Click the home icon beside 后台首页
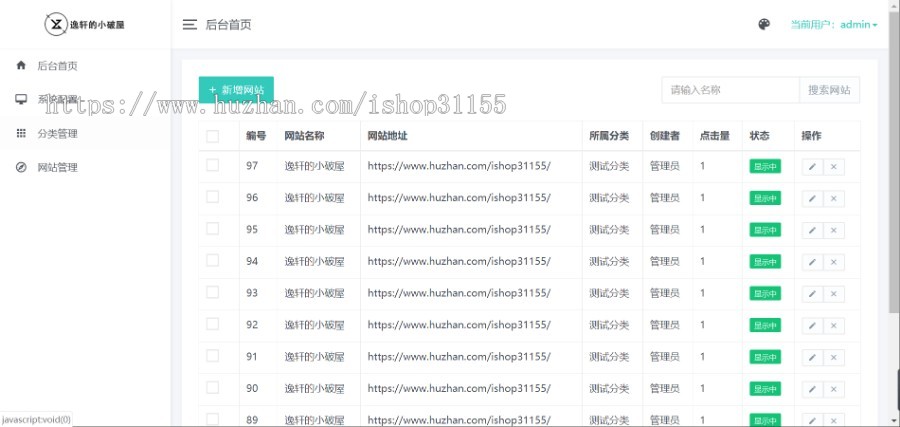 pyautogui.click(x=21, y=65)
